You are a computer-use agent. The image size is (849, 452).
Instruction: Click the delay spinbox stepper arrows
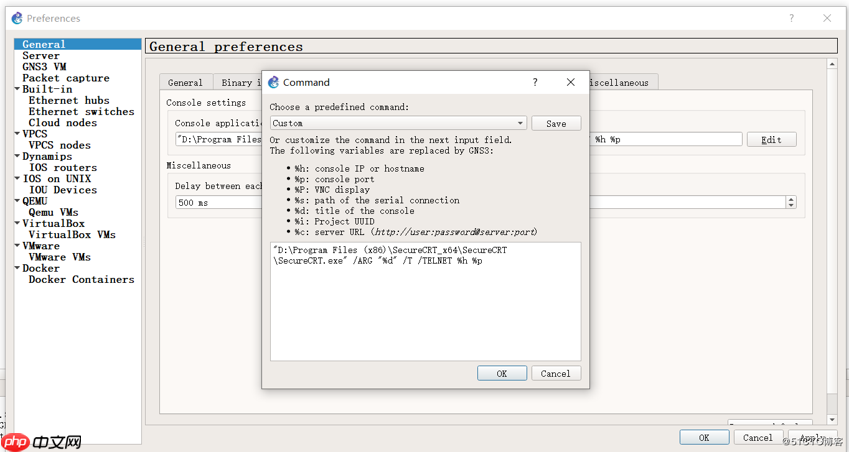tap(791, 202)
